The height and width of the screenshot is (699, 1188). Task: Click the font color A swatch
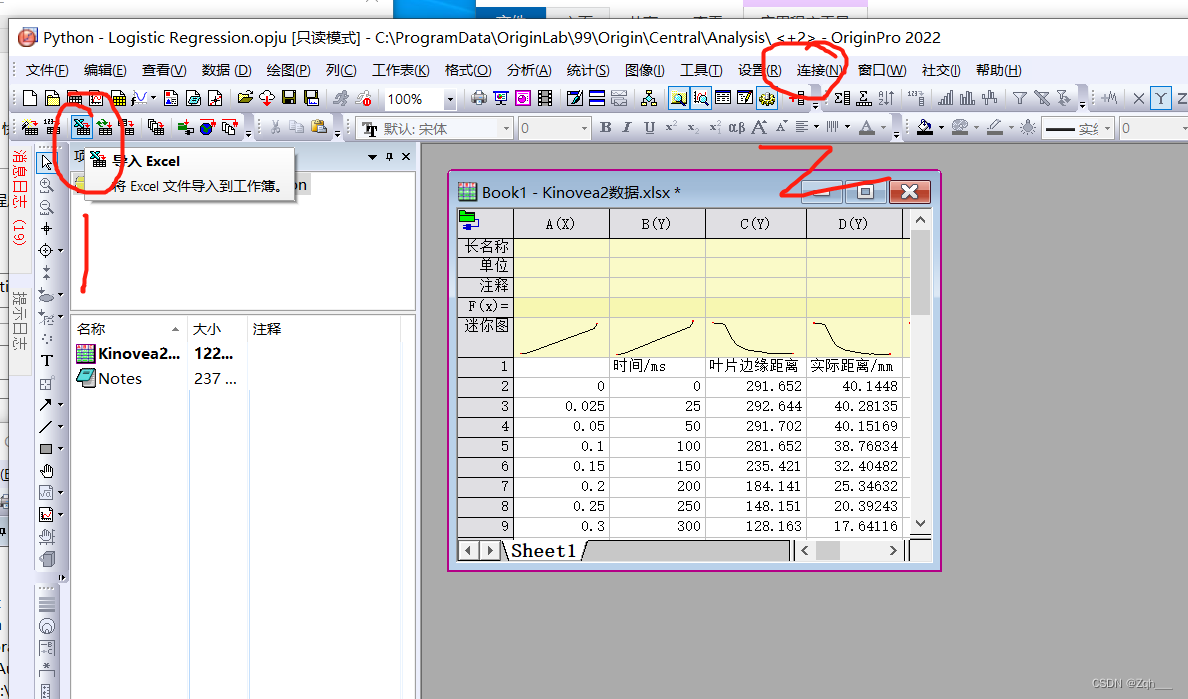[x=868, y=127]
